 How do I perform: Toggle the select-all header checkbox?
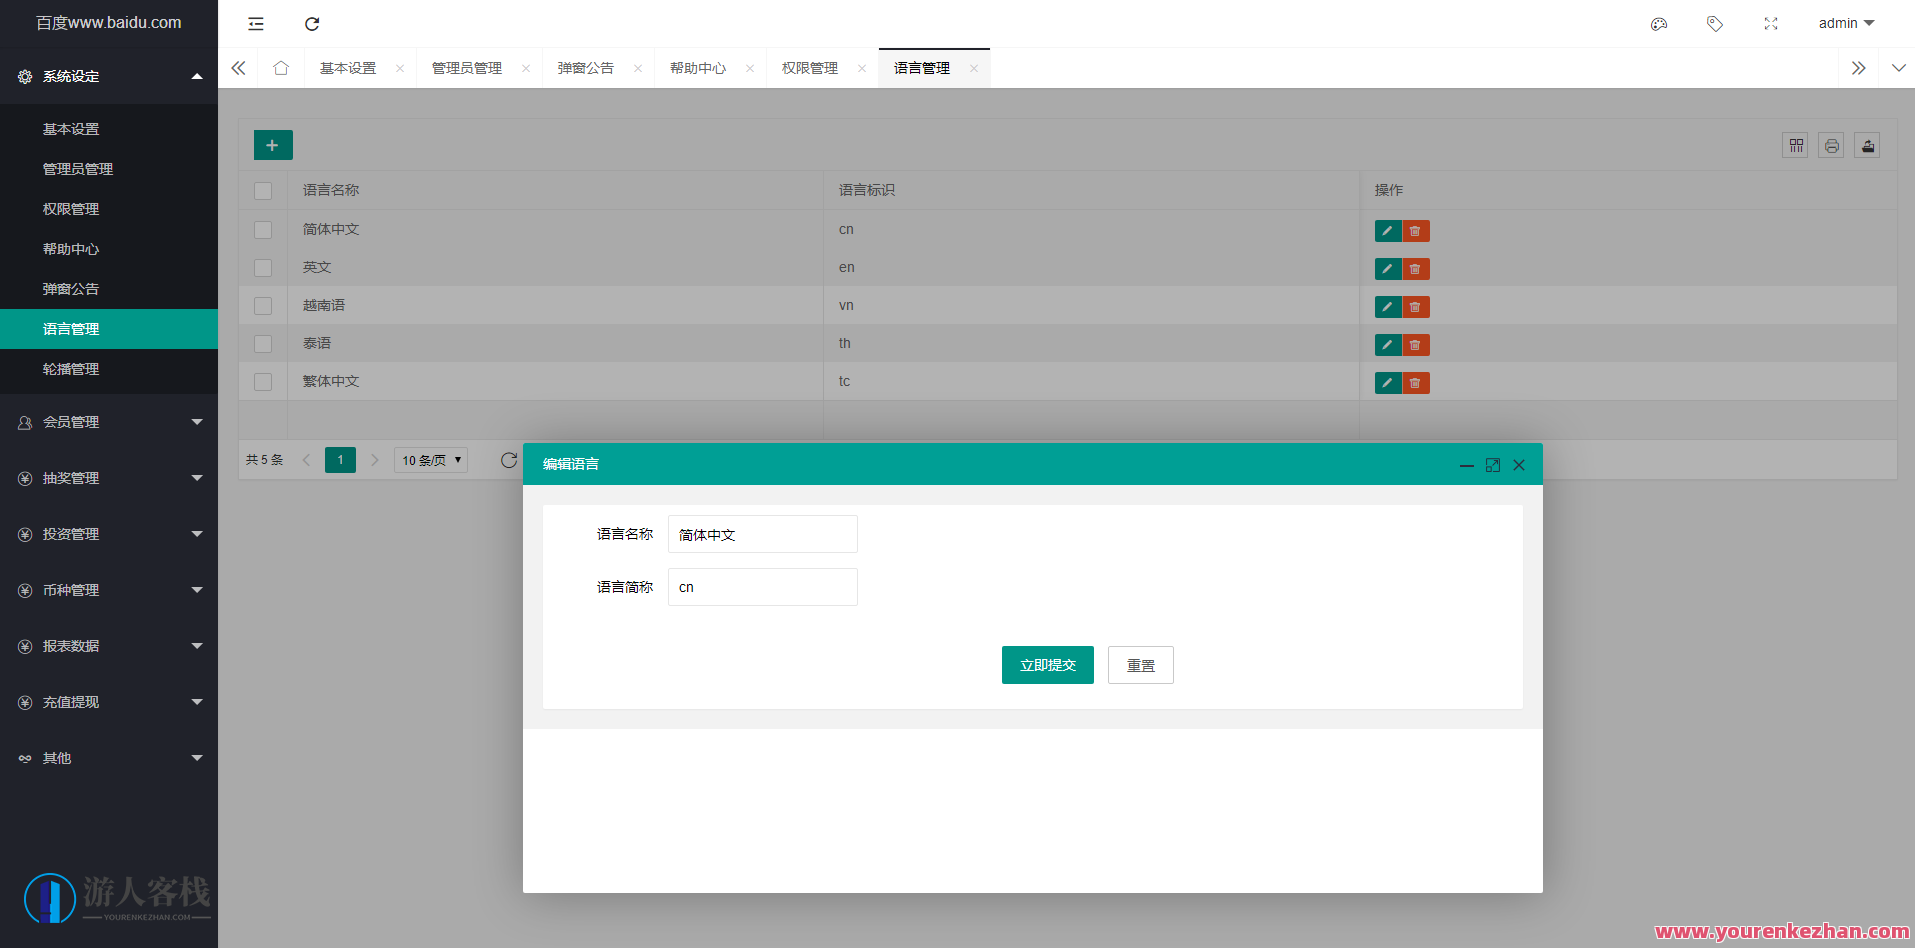tap(263, 191)
